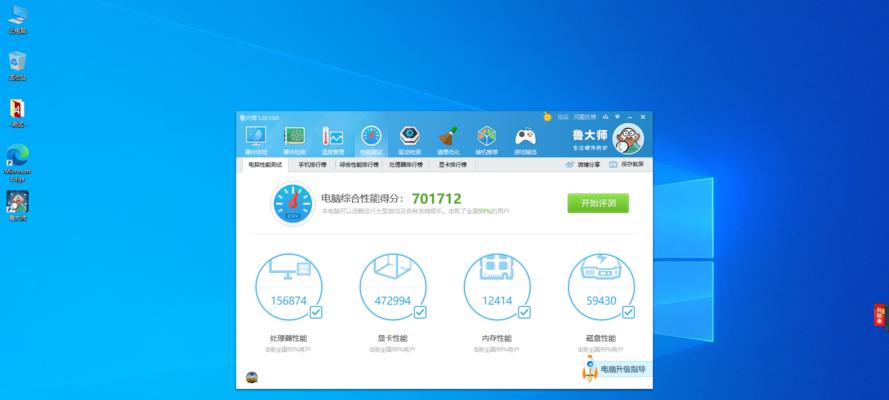The height and width of the screenshot is (400, 889).
Task: Open Microsoft Edge desktop shortcut
Action: coord(18,156)
